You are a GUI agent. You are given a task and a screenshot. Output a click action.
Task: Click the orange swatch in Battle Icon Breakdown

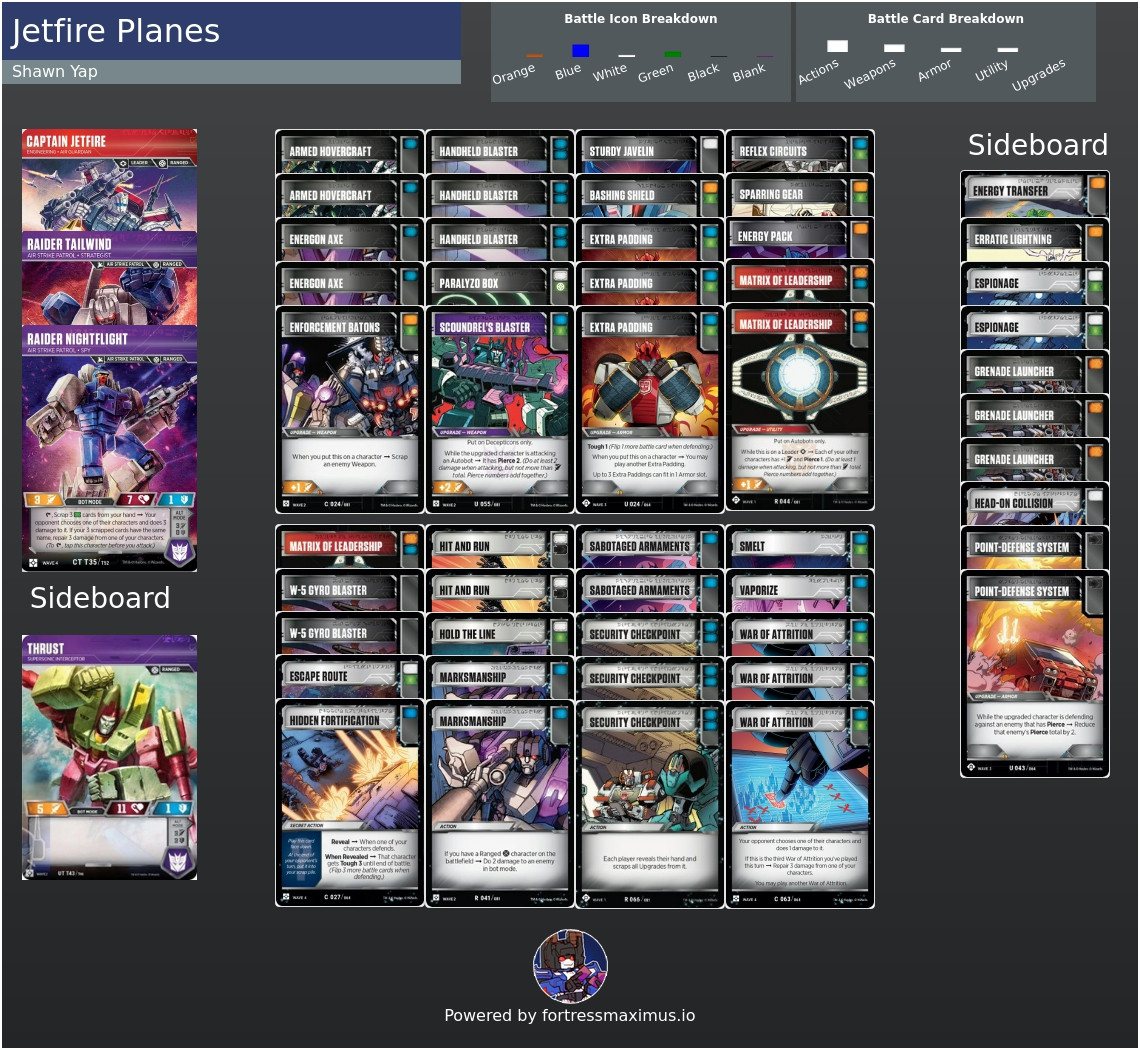(534, 55)
